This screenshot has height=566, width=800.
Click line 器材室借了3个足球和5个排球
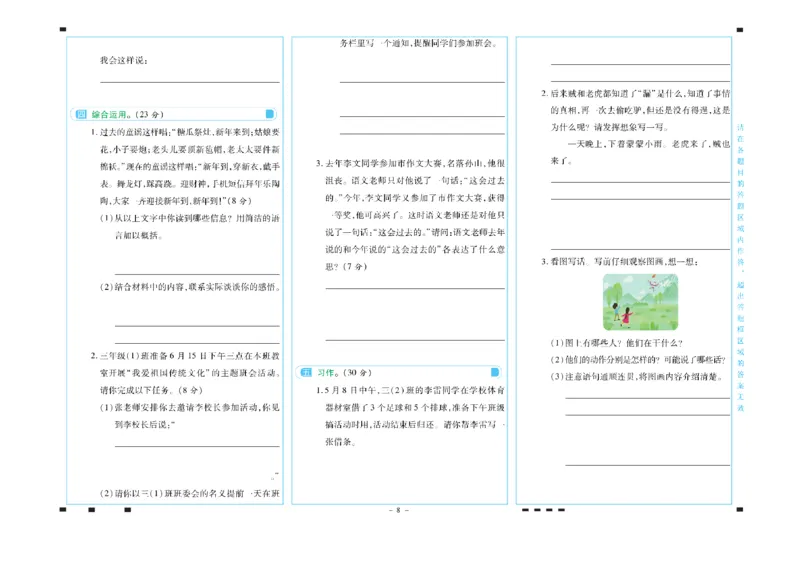pos(415,407)
